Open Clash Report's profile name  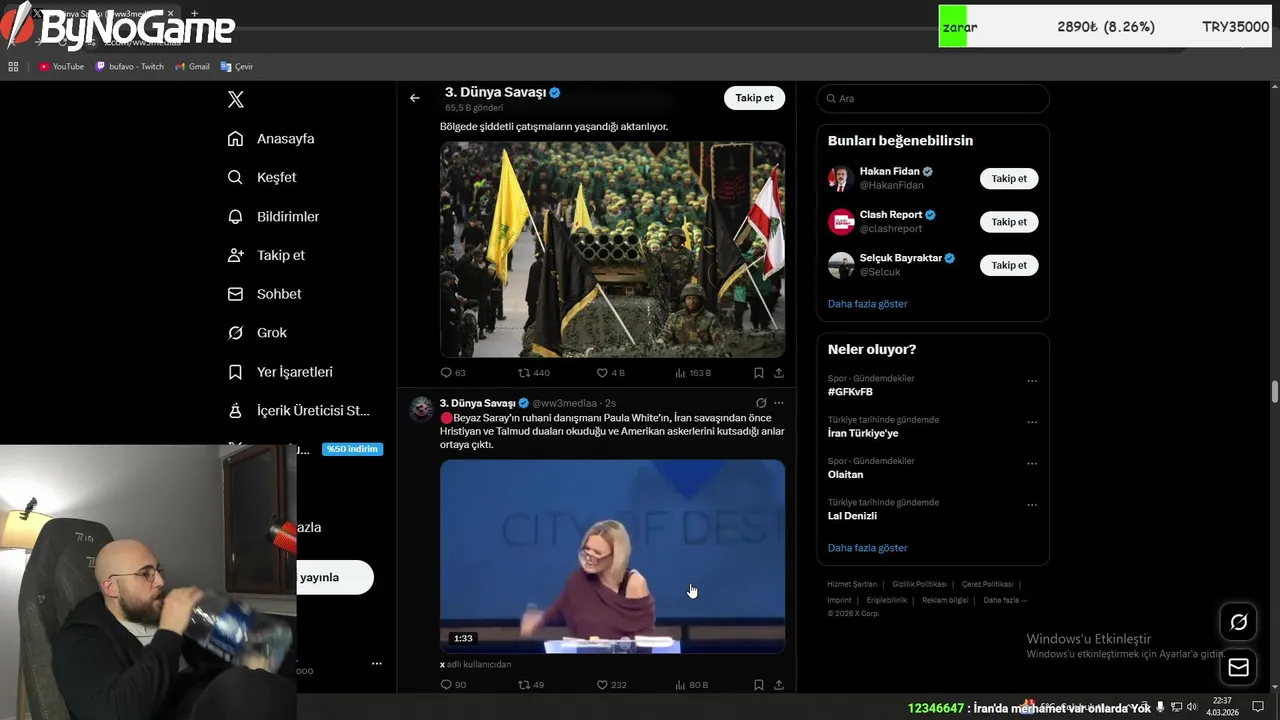point(891,214)
